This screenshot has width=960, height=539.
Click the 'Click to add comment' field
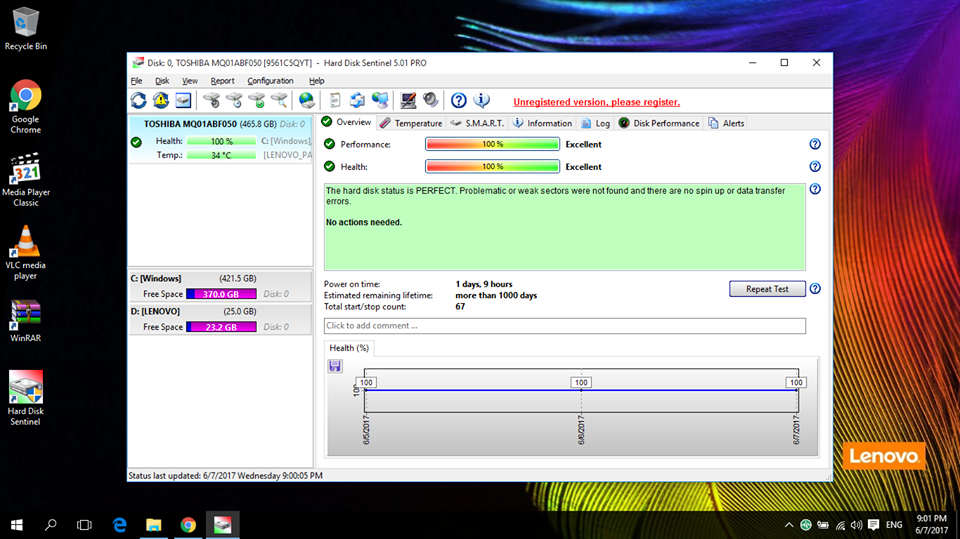(564, 326)
